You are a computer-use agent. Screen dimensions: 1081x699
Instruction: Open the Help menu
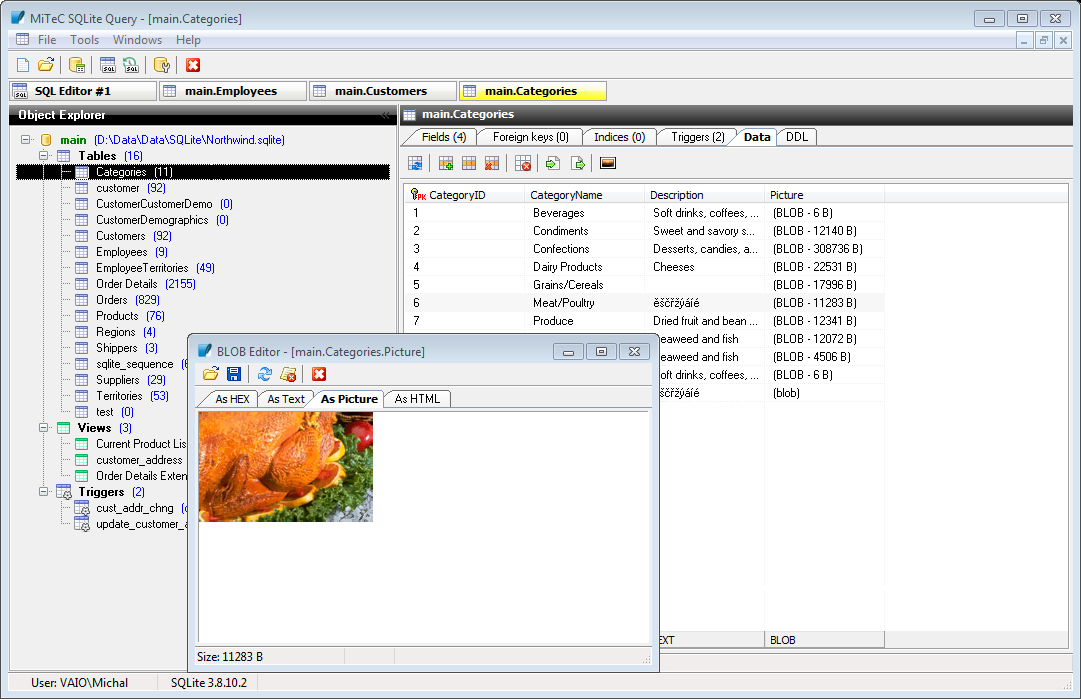(188, 40)
